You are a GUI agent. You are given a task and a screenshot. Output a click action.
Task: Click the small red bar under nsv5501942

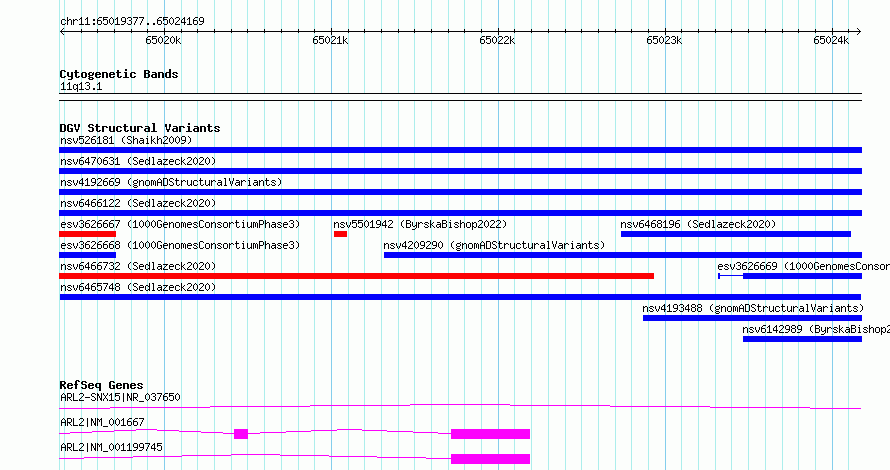(x=341, y=234)
